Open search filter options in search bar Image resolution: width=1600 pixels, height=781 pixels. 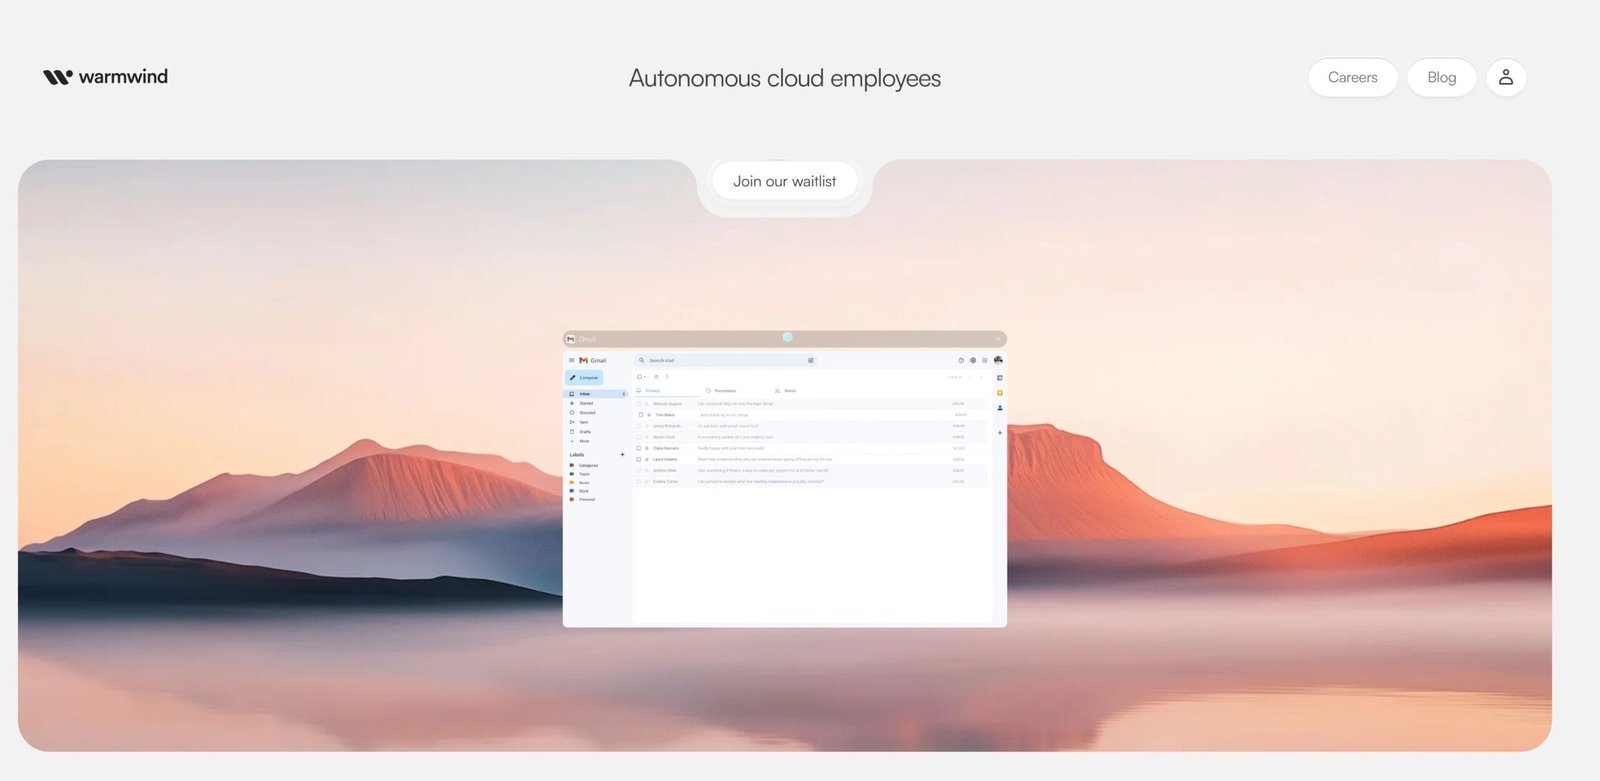coord(810,360)
